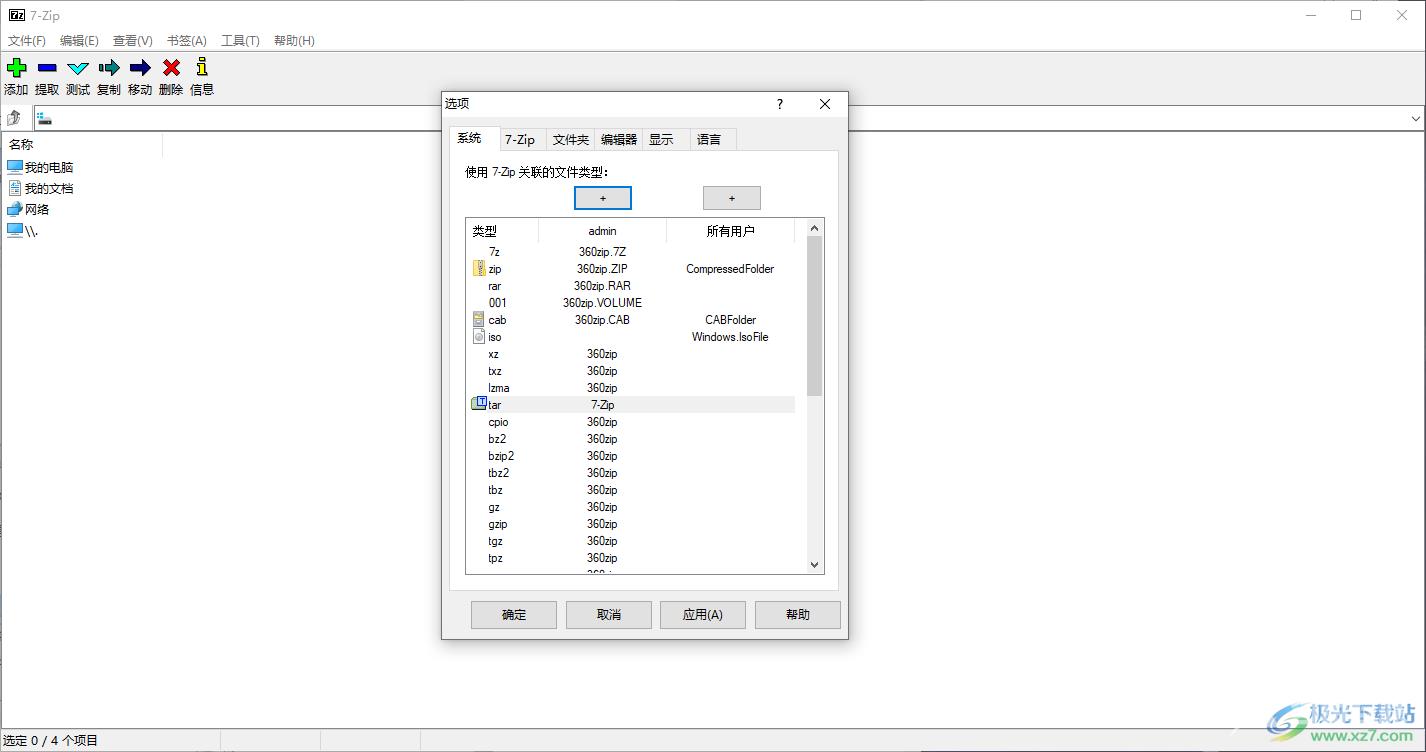
Task: Click the iso row disc icon
Action: 479,336
